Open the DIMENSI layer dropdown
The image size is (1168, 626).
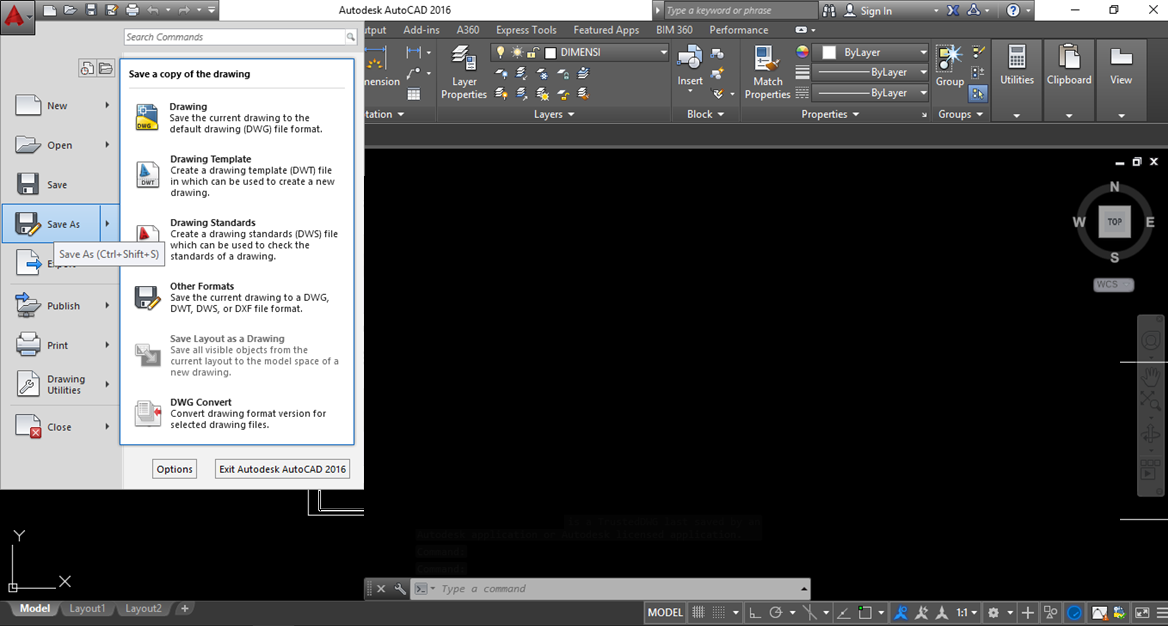(580, 53)
